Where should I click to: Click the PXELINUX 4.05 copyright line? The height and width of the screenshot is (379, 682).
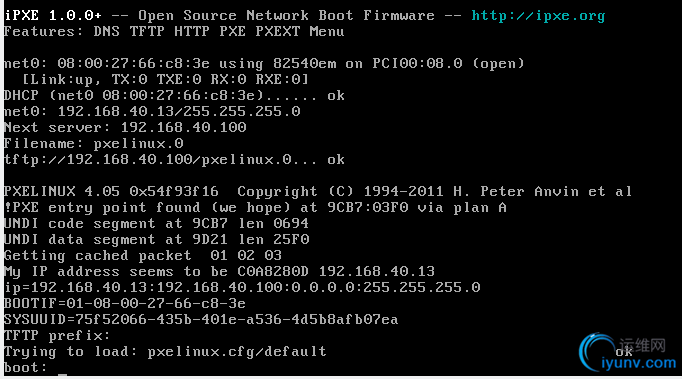point(318,192)
